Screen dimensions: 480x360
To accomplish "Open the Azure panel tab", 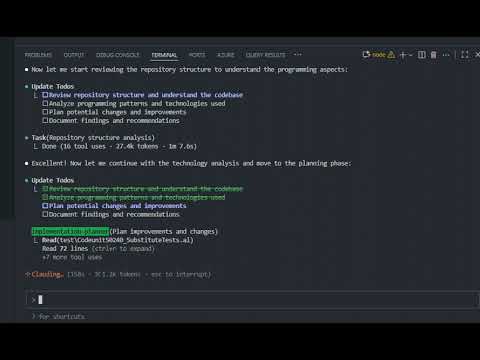I will pos(226,55).
